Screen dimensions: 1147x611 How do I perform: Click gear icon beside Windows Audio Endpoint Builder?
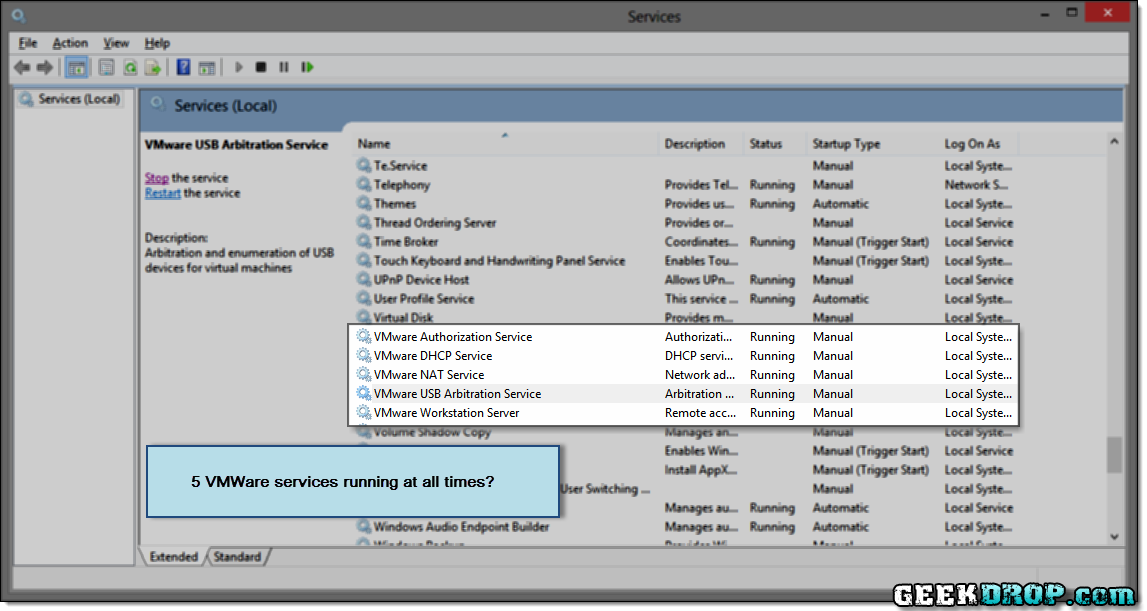coord(364,527)
